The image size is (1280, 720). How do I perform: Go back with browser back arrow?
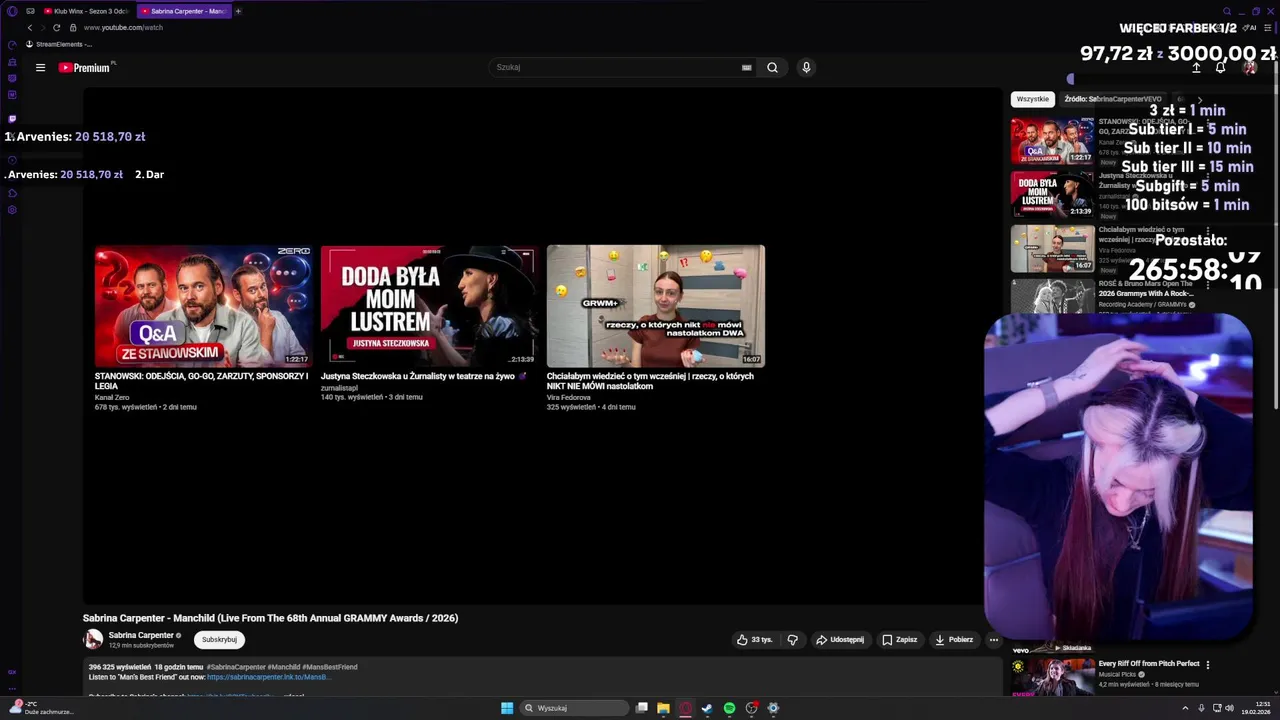30,28
